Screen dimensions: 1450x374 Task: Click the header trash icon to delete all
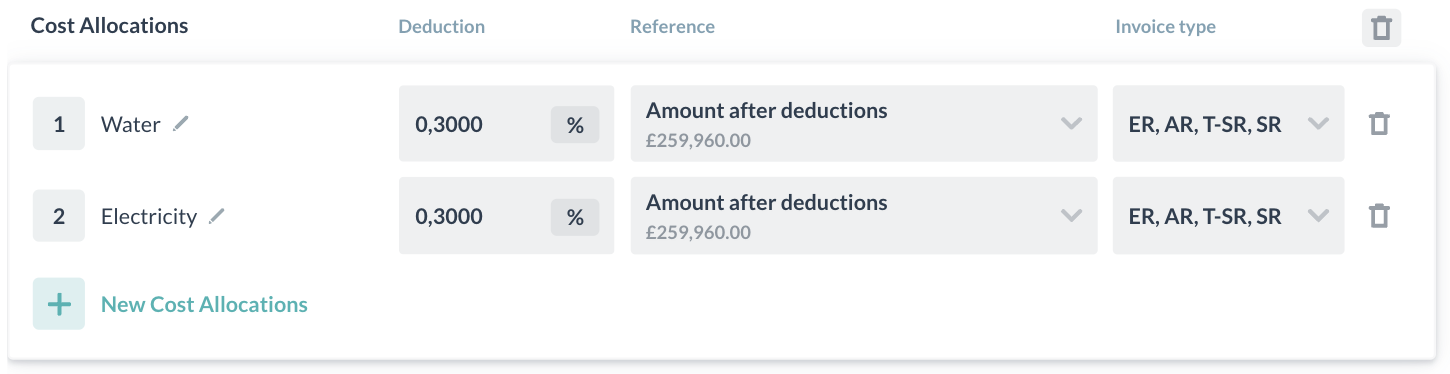click(1381, 27)
